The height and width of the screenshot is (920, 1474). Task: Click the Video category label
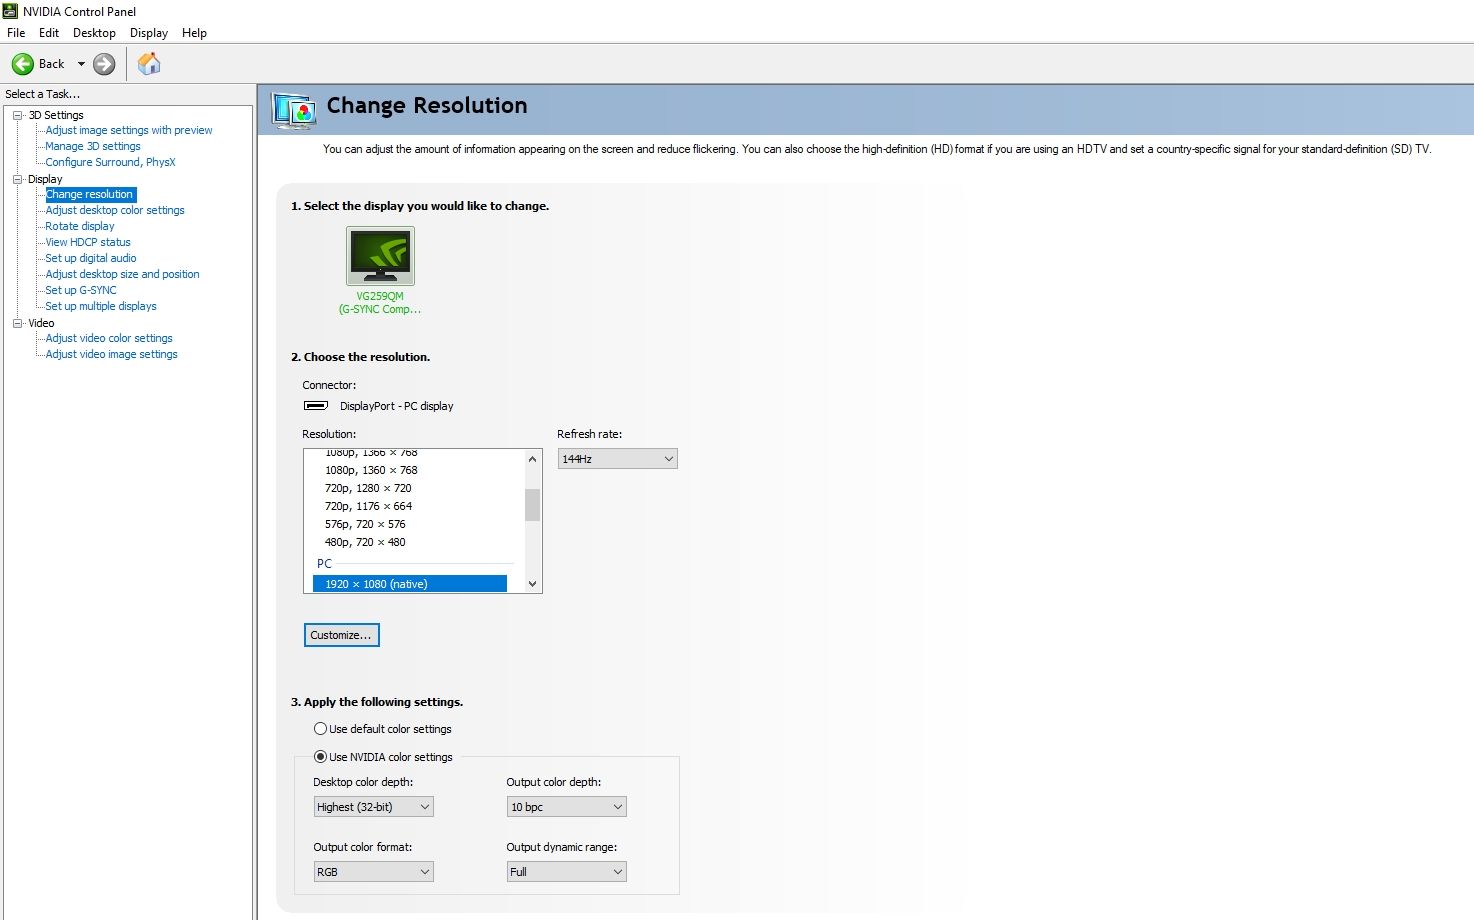41,323
